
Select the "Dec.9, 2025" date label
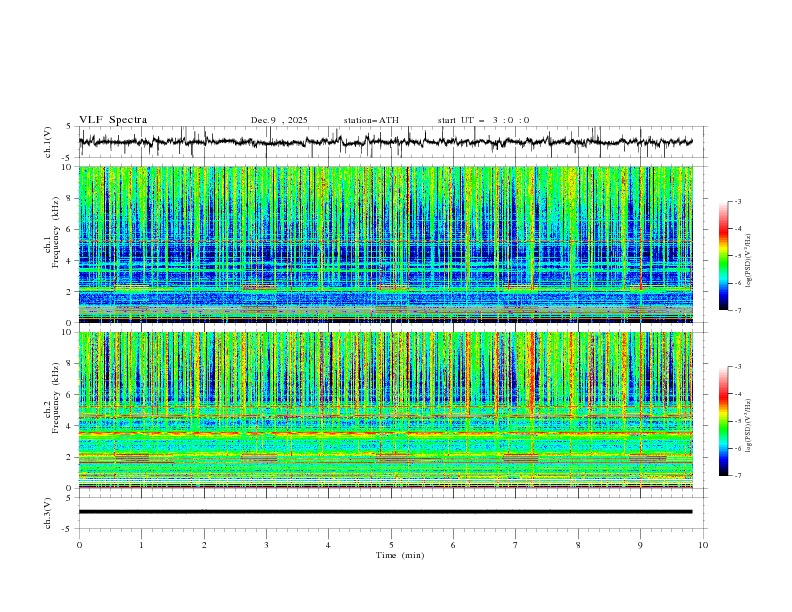pos(279,120)
